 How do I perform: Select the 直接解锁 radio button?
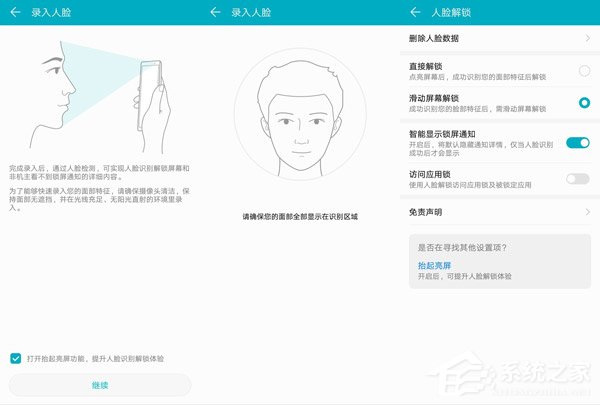tap(584, 71)
